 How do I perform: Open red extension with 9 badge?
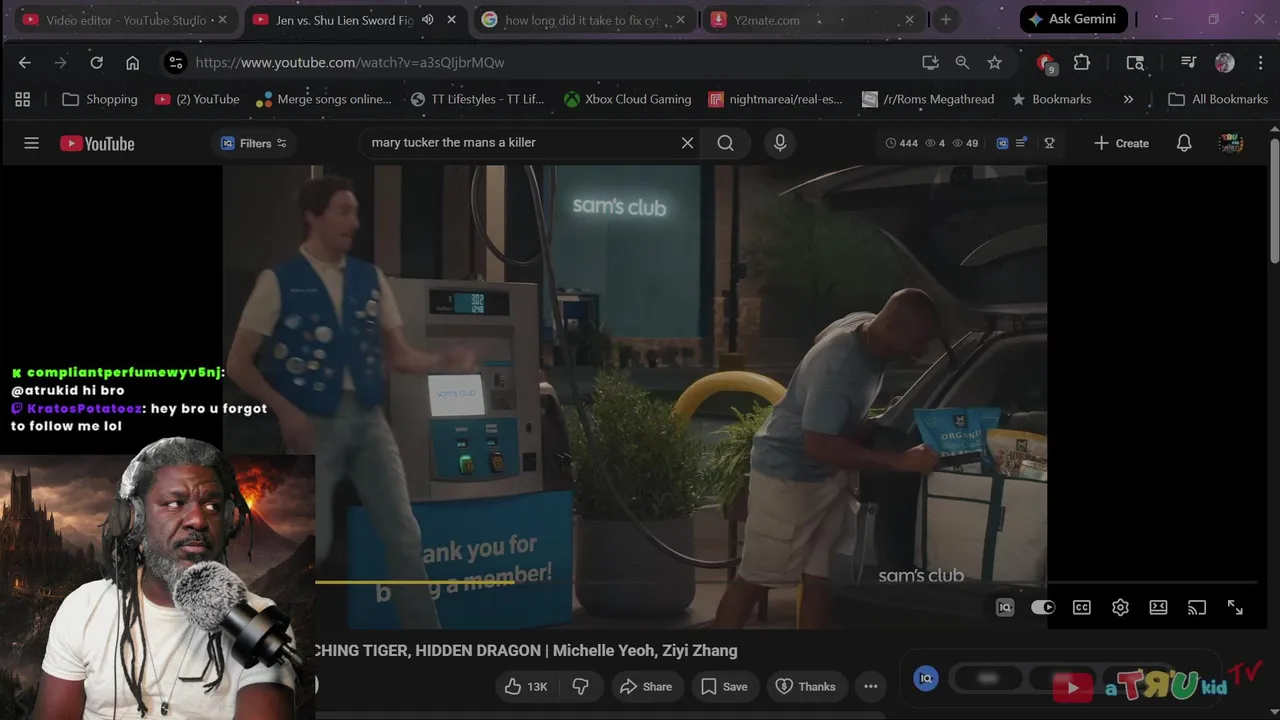1046,63
